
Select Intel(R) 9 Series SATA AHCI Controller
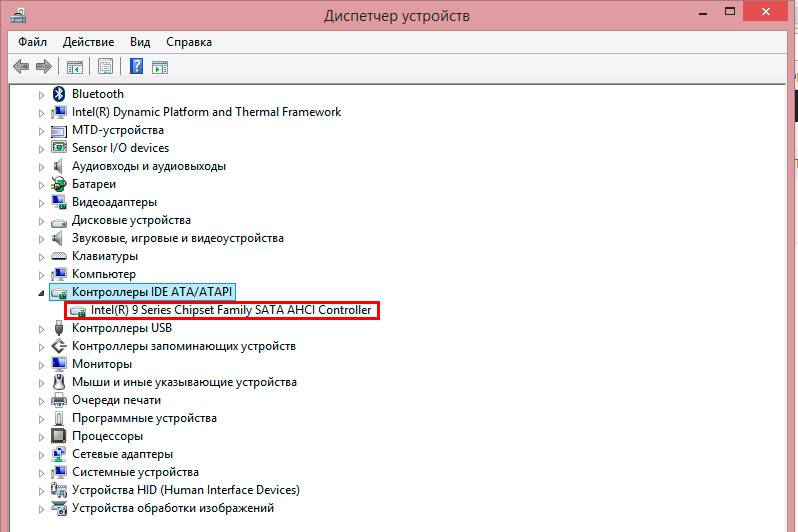click(x=231, y=310)
